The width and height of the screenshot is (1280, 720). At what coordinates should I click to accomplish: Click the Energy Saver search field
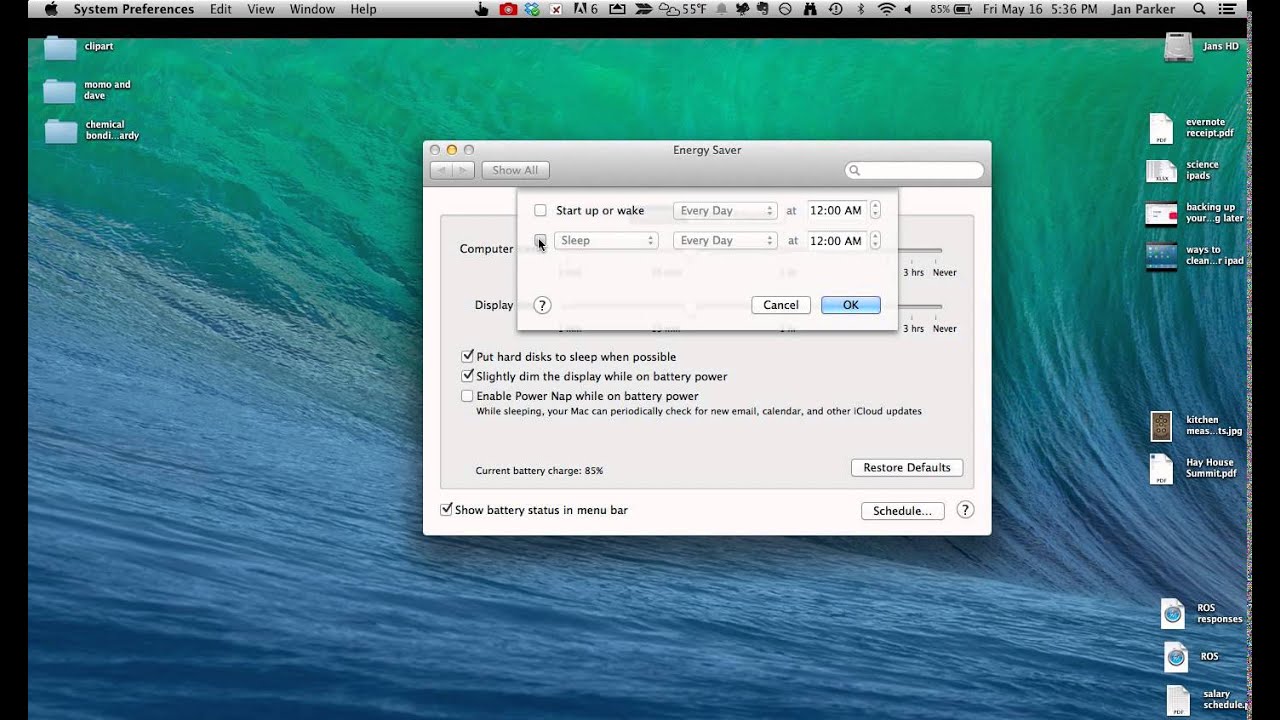[914, 171]
